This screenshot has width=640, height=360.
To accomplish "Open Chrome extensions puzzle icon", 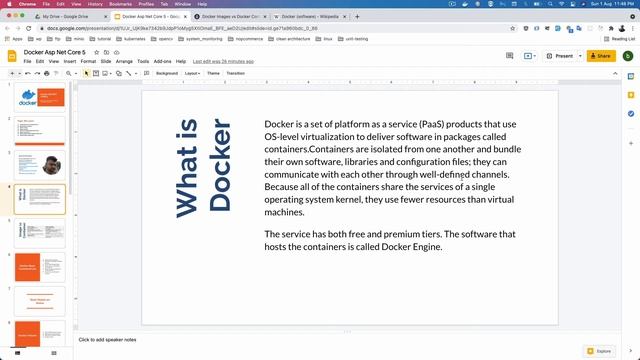I will pyautogui.click(x=611, y=28).
